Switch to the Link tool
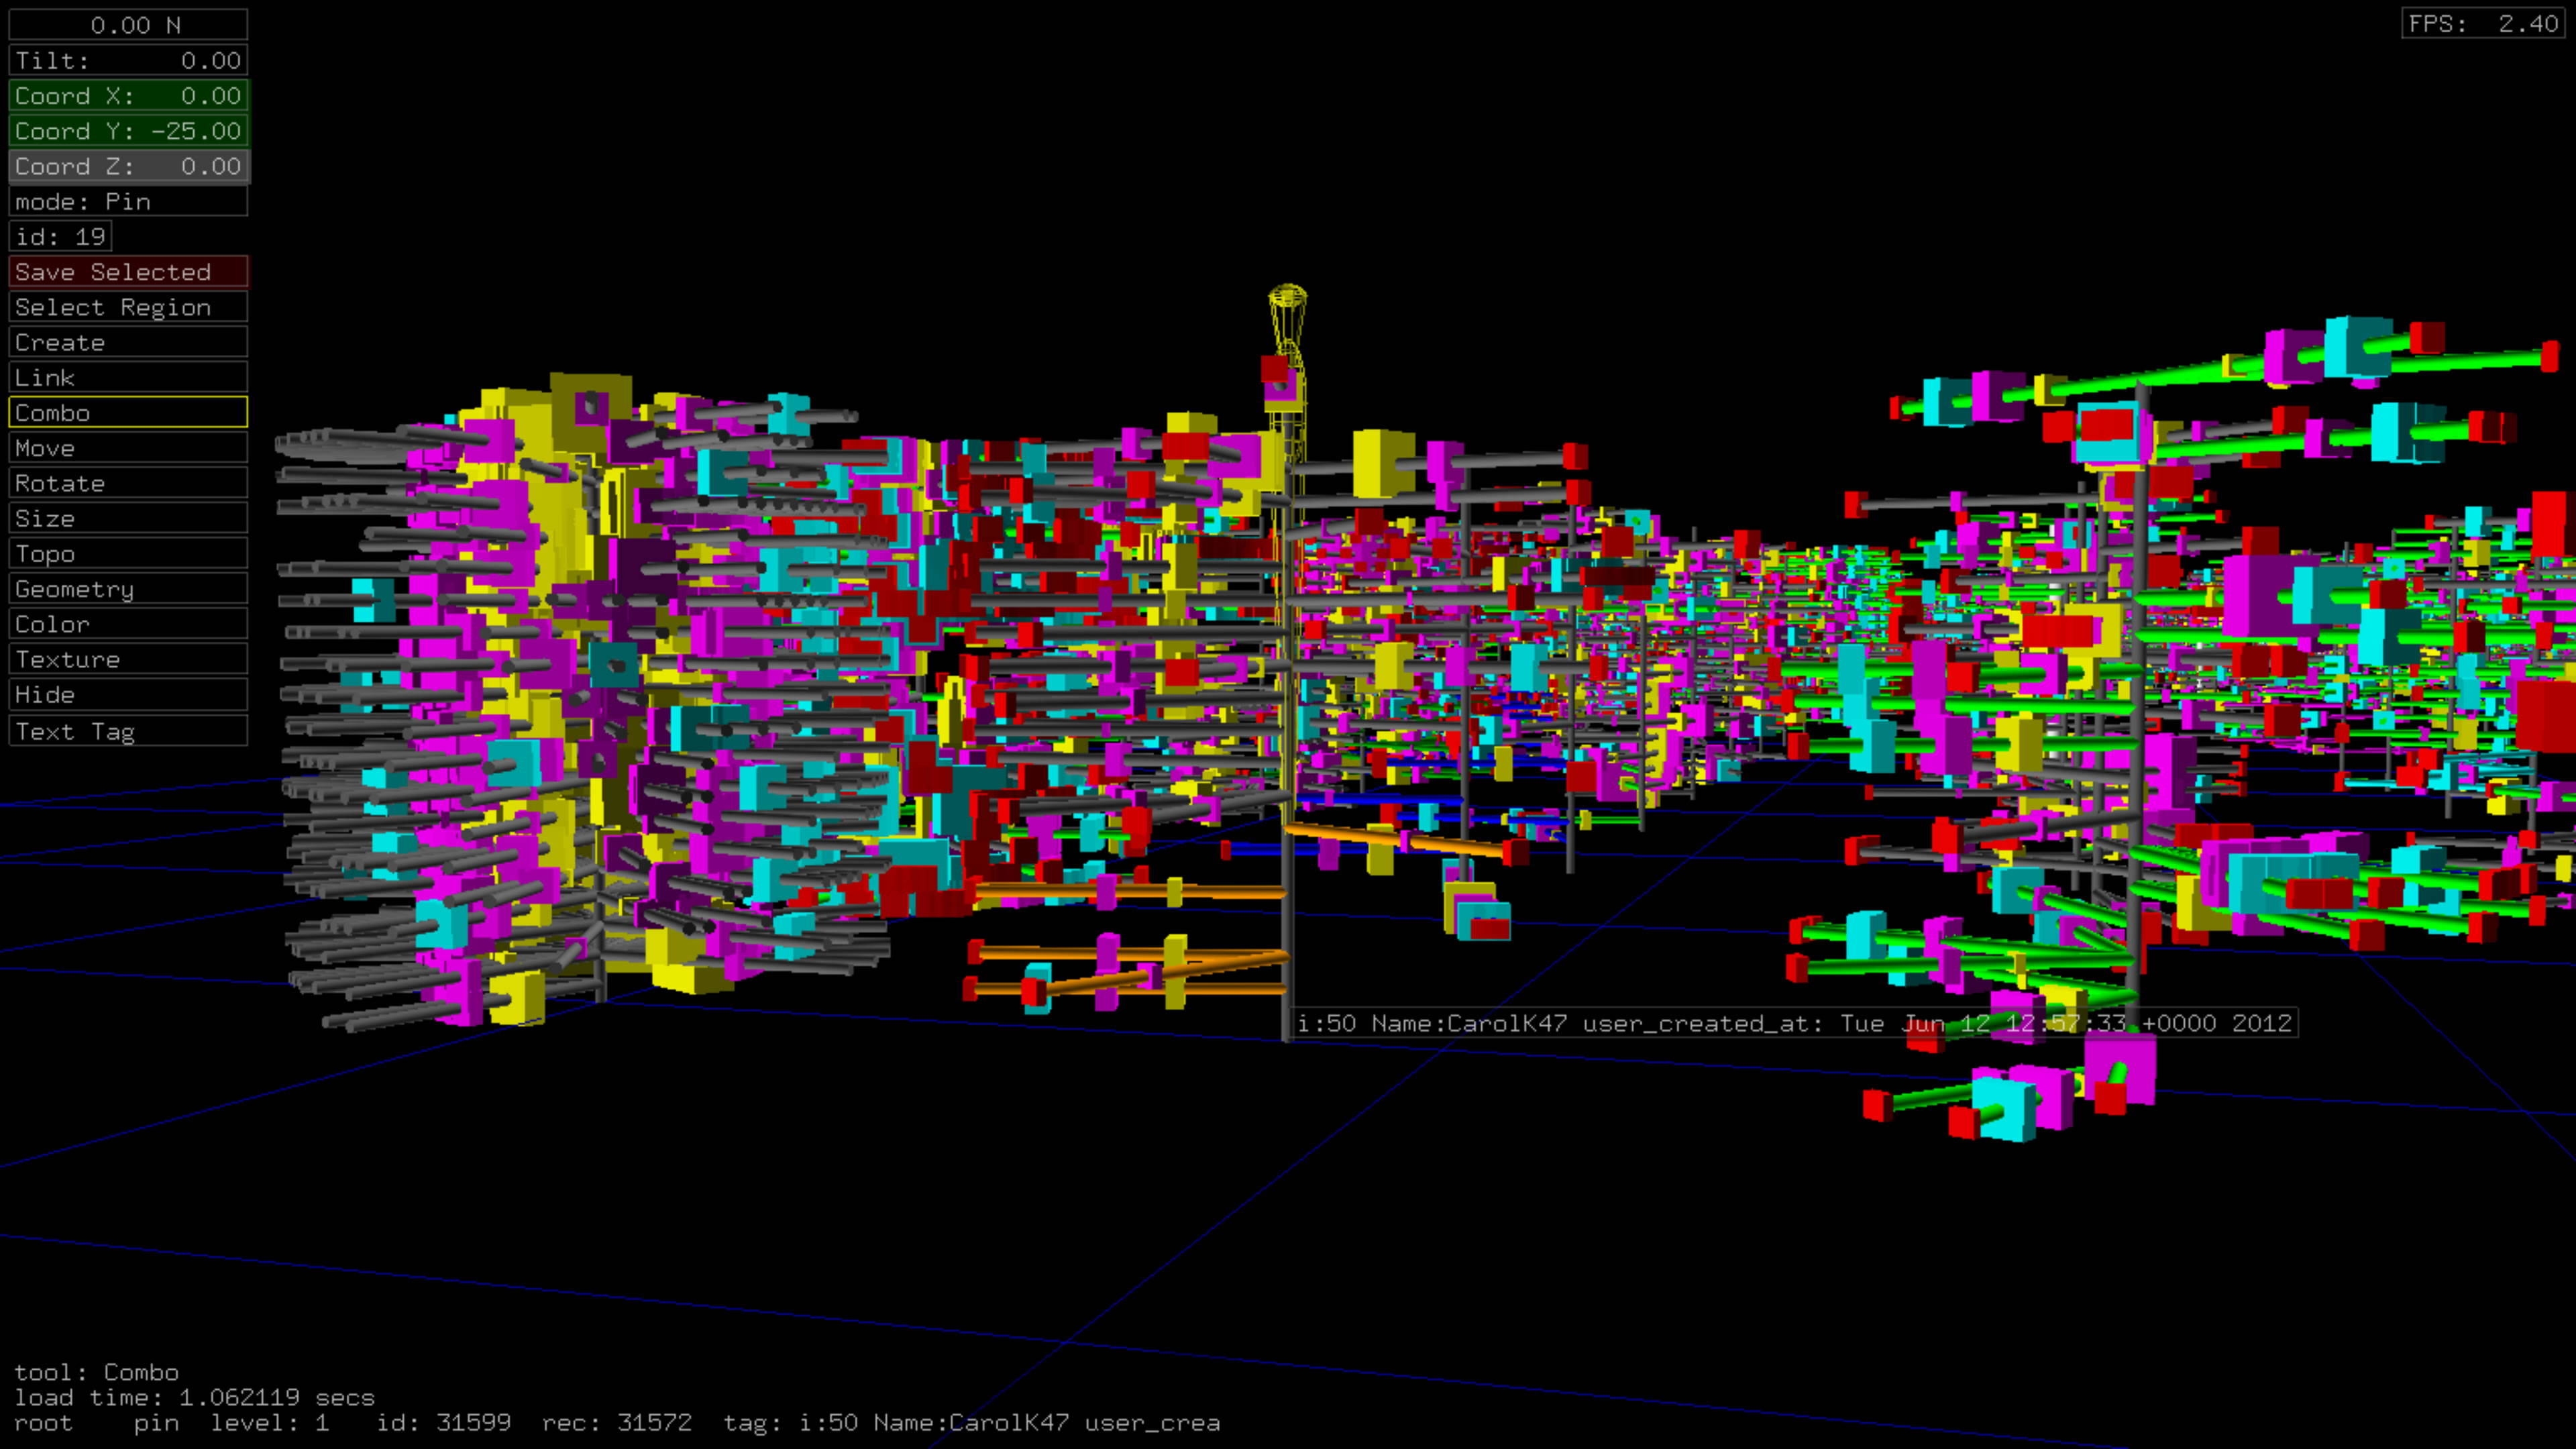 [128, 377]
